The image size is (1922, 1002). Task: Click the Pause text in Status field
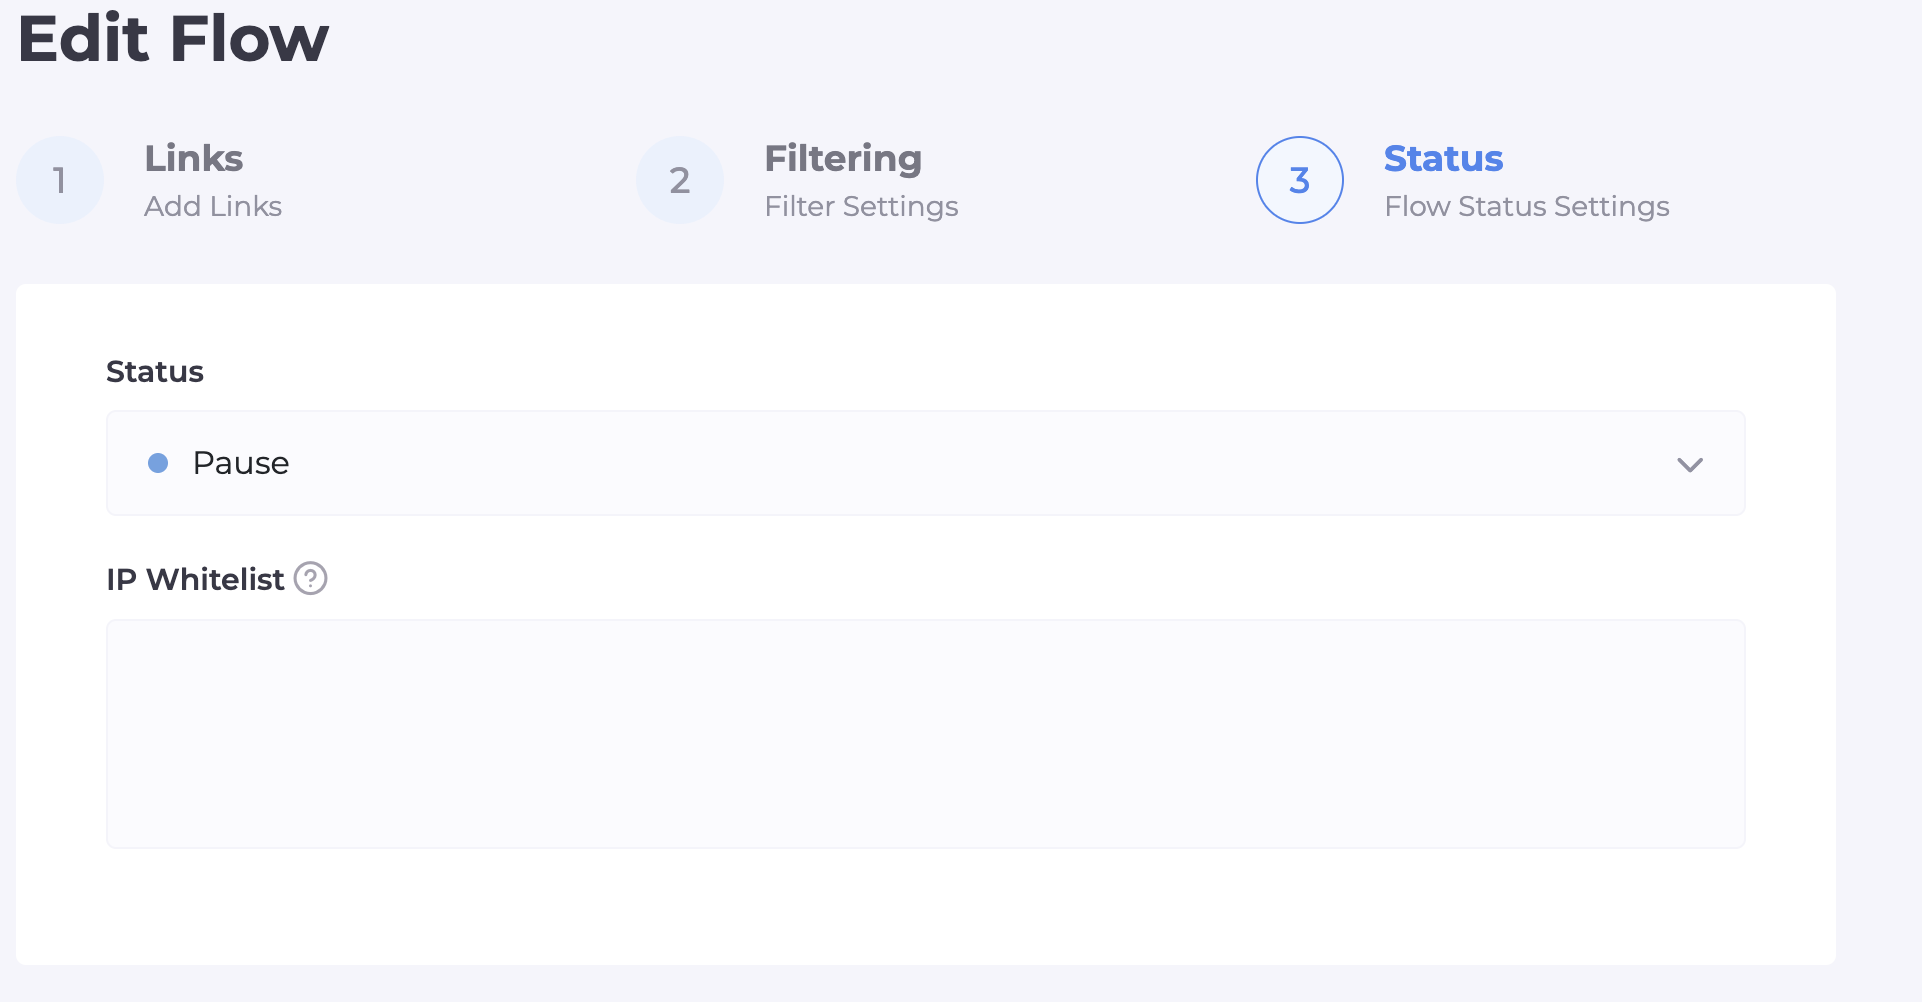point(241,463)
